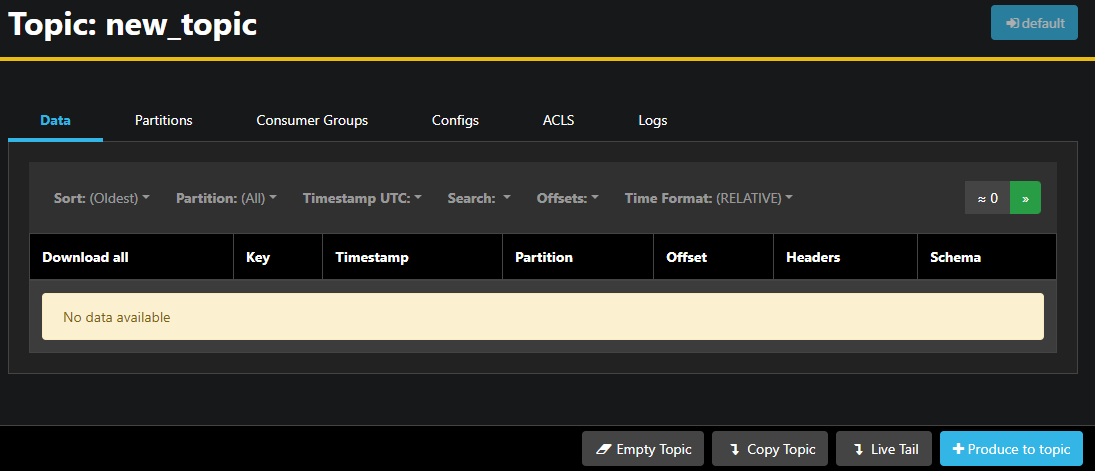1095x471 pixels.
Task: Open the Search filter dropdown
Action: click(x=479, y=198)
